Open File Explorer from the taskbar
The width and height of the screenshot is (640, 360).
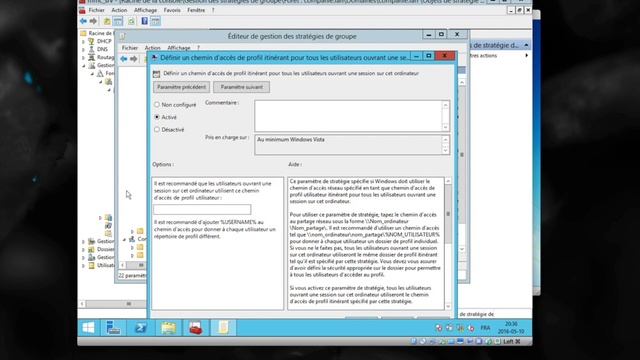tap(168, 327)
